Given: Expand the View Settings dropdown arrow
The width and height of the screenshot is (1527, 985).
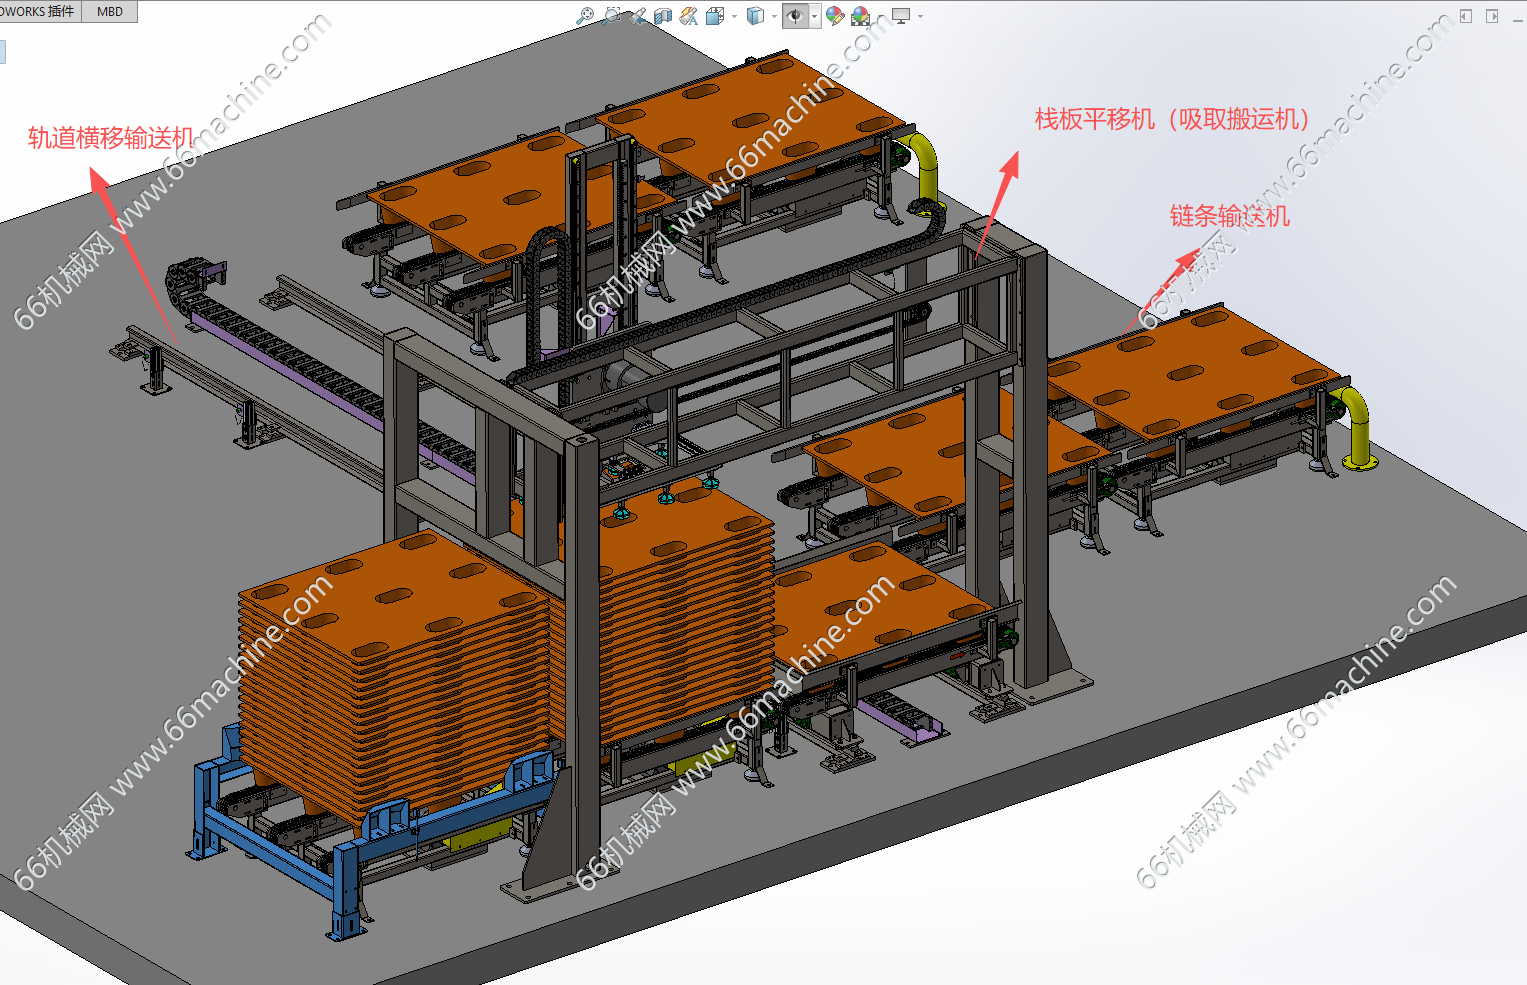Looking at the screenshot, I should 920,16.
